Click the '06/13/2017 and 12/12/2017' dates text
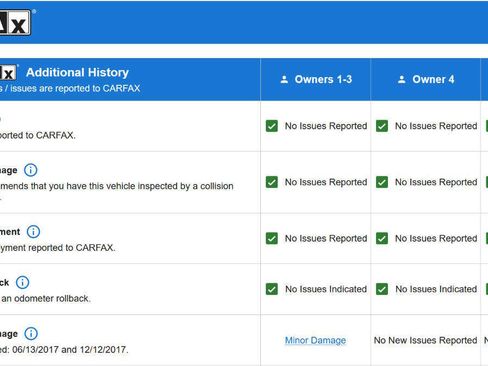Viewport: 488px width, 366px height. [x=69, y=350]
